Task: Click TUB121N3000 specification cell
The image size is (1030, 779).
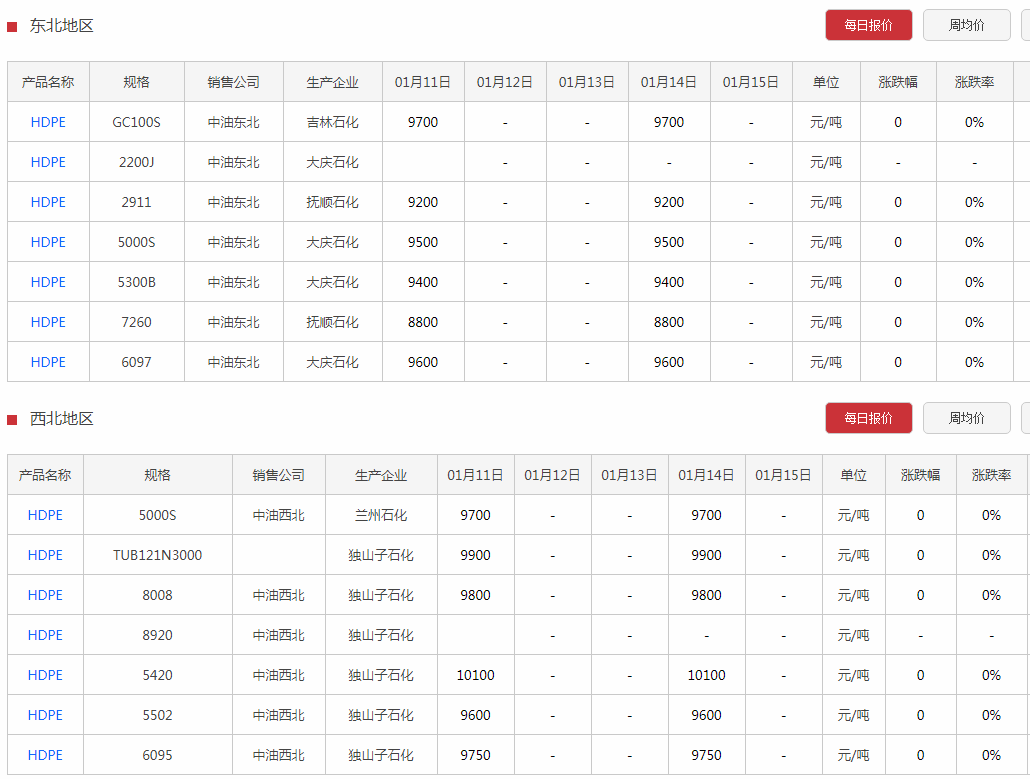Action: coord(158,555)
